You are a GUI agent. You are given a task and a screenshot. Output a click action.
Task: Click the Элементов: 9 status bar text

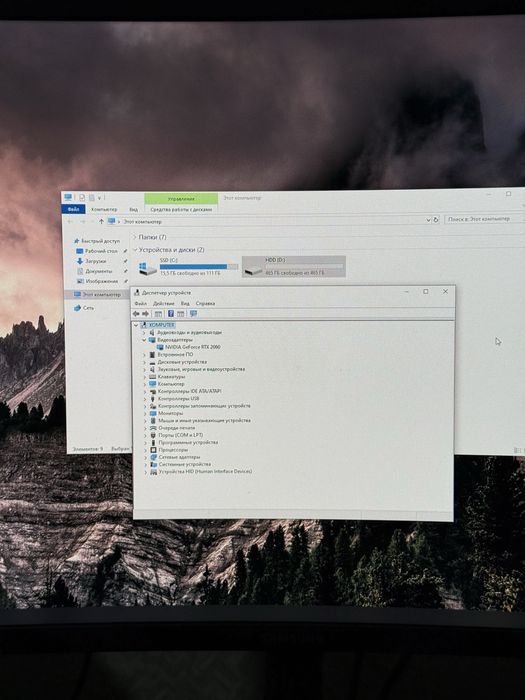point(88,449)
